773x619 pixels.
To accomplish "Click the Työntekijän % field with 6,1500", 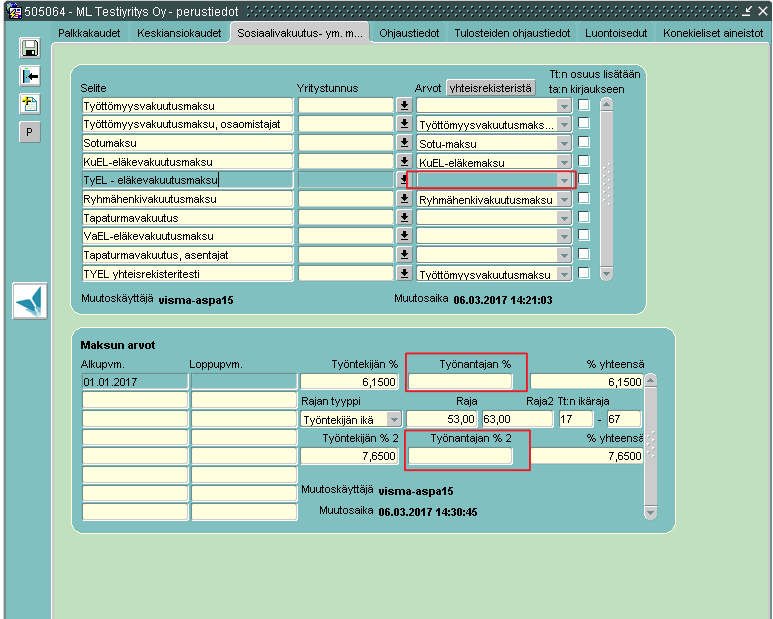I will 349,382.
